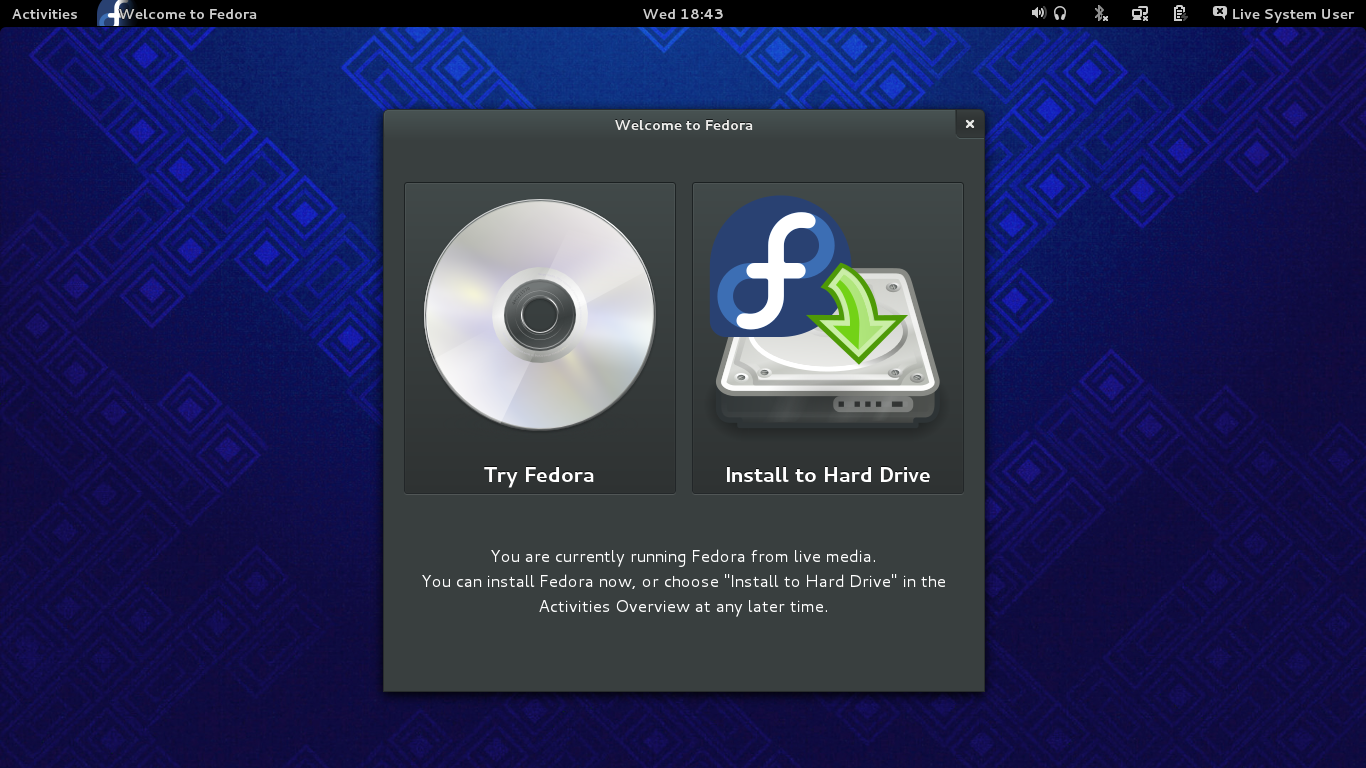Click text "You are currently running Fedora from live media."
This screenshot has width=1366, height=768.
click(683, 556)
